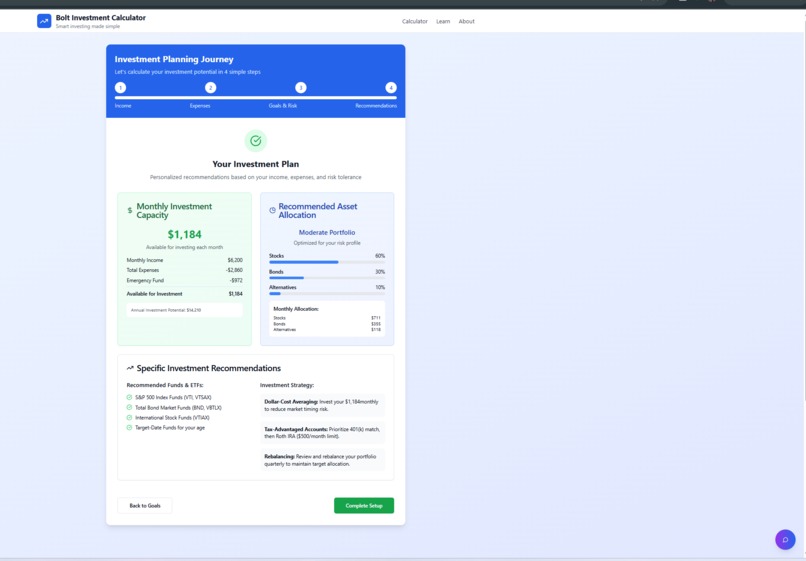Open the Learn nav item

pos(443,22)
